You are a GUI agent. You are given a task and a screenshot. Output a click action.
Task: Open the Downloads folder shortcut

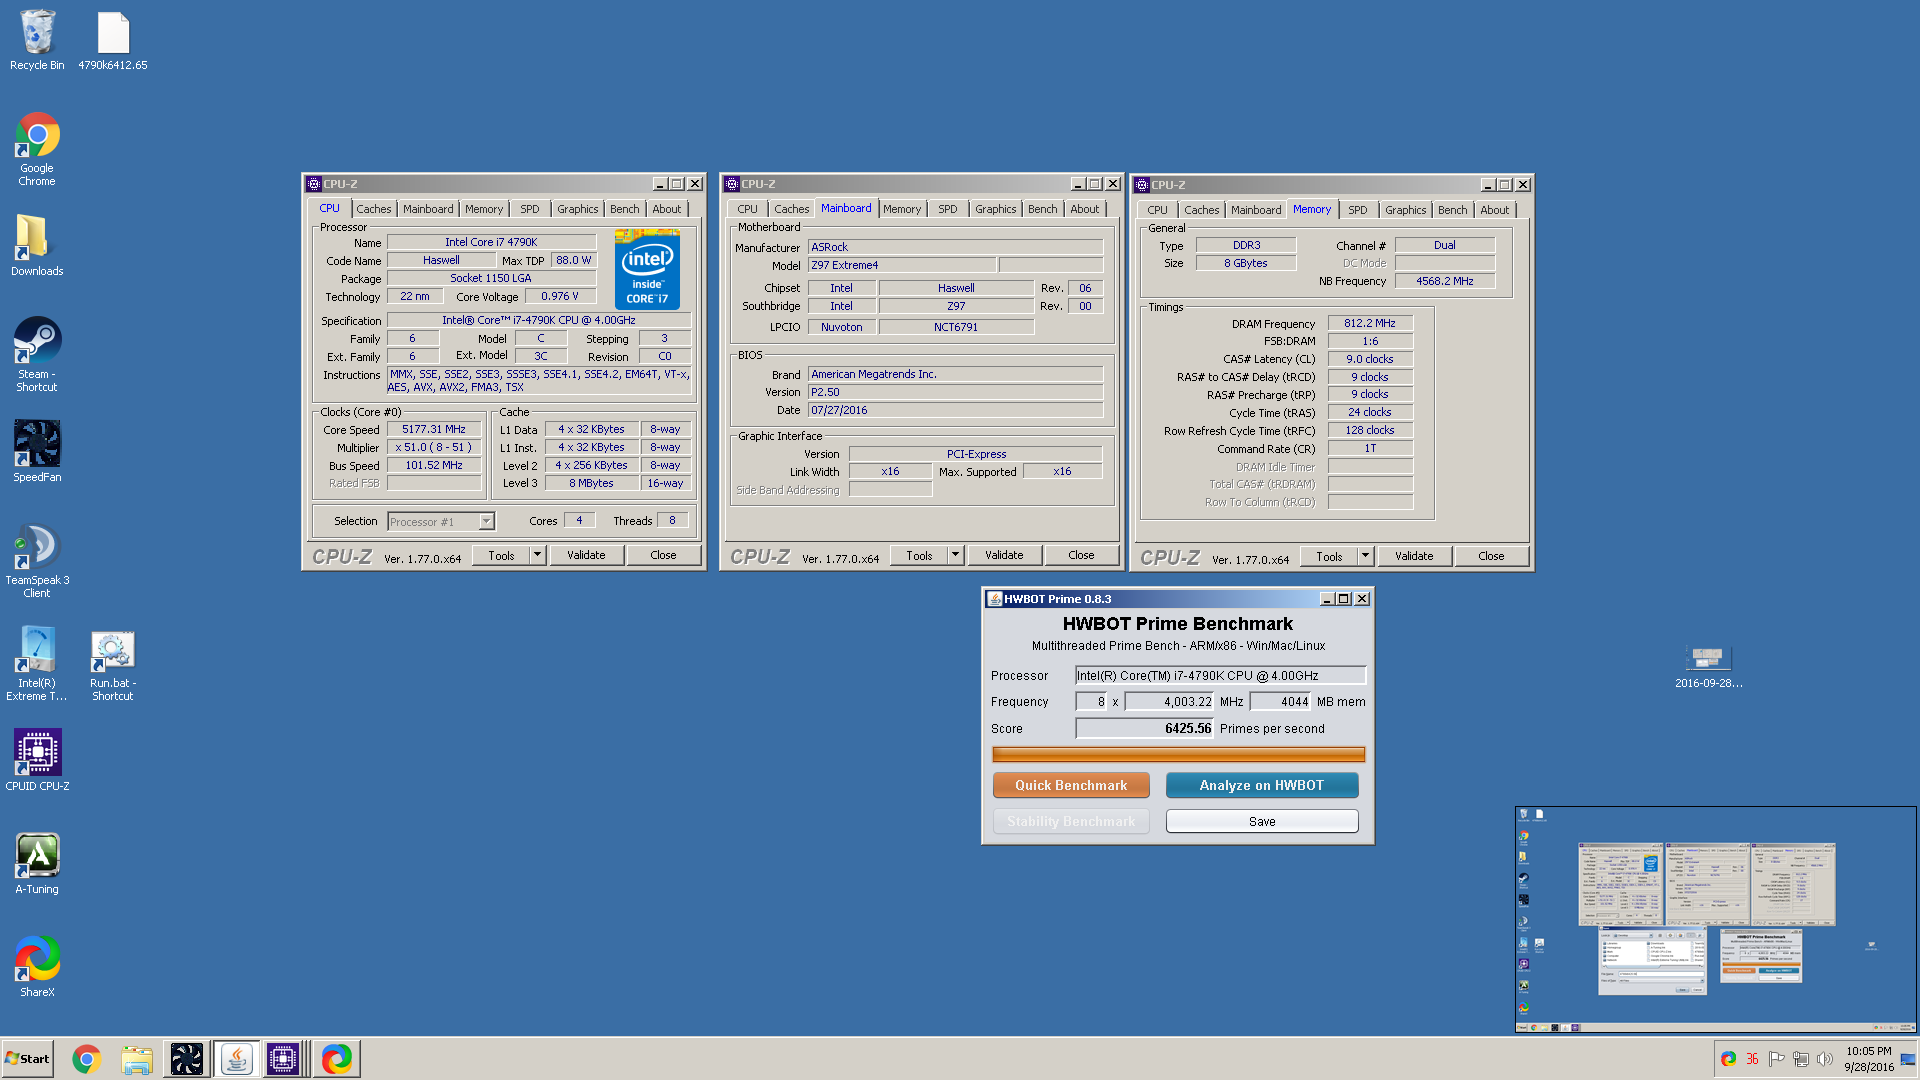(x=37, y=245)
